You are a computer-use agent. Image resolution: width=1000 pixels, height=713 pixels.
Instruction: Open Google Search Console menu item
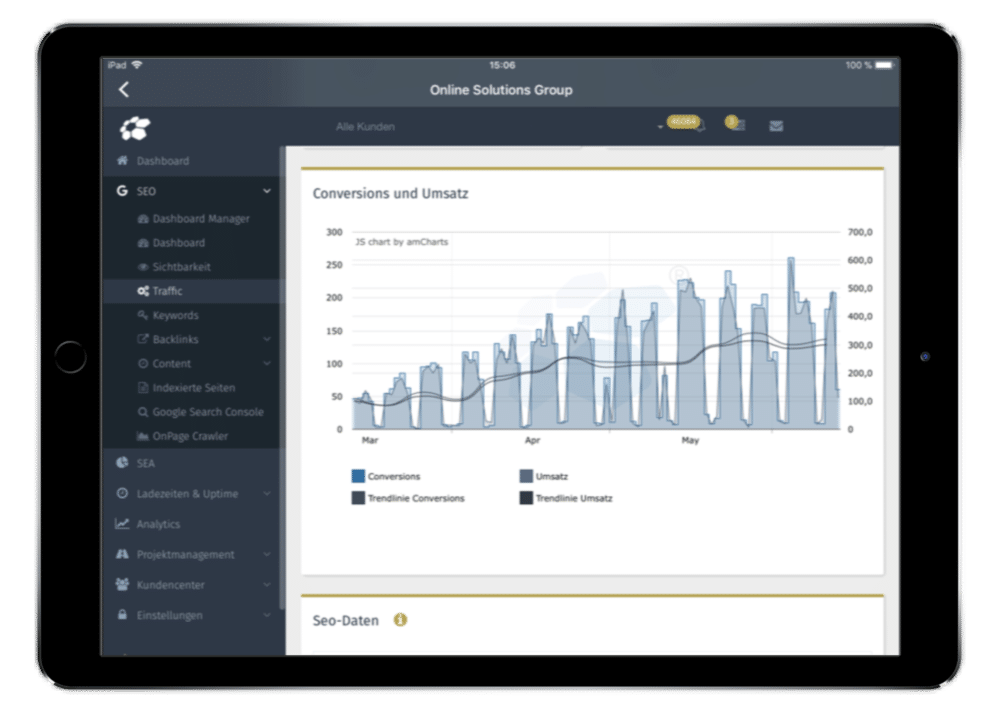207,412
